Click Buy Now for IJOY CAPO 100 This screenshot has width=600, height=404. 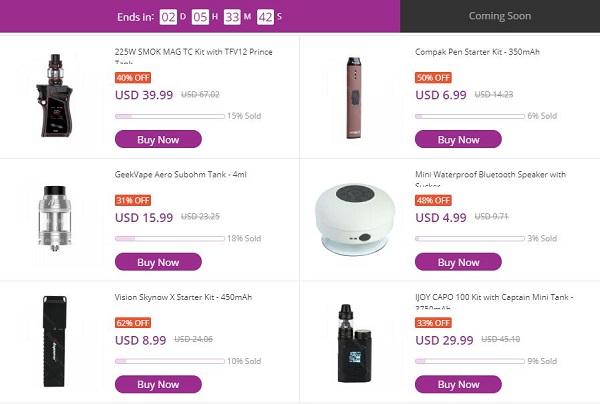click(458, 384)
